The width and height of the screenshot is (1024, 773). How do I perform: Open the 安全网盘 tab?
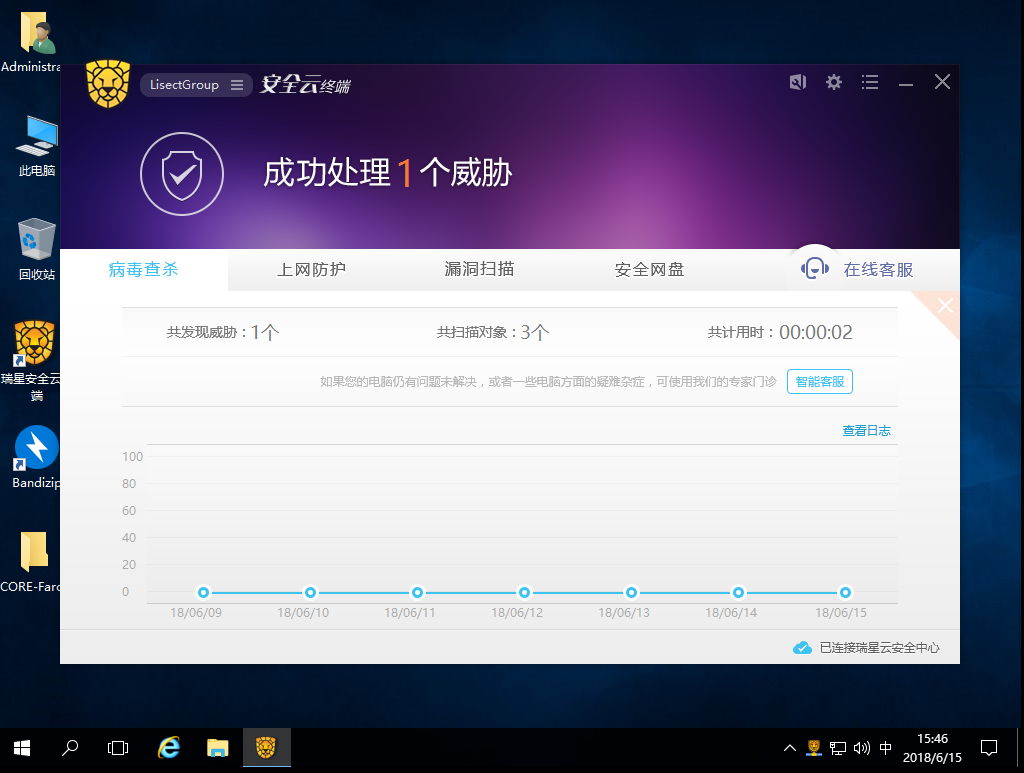click(649, 270)
